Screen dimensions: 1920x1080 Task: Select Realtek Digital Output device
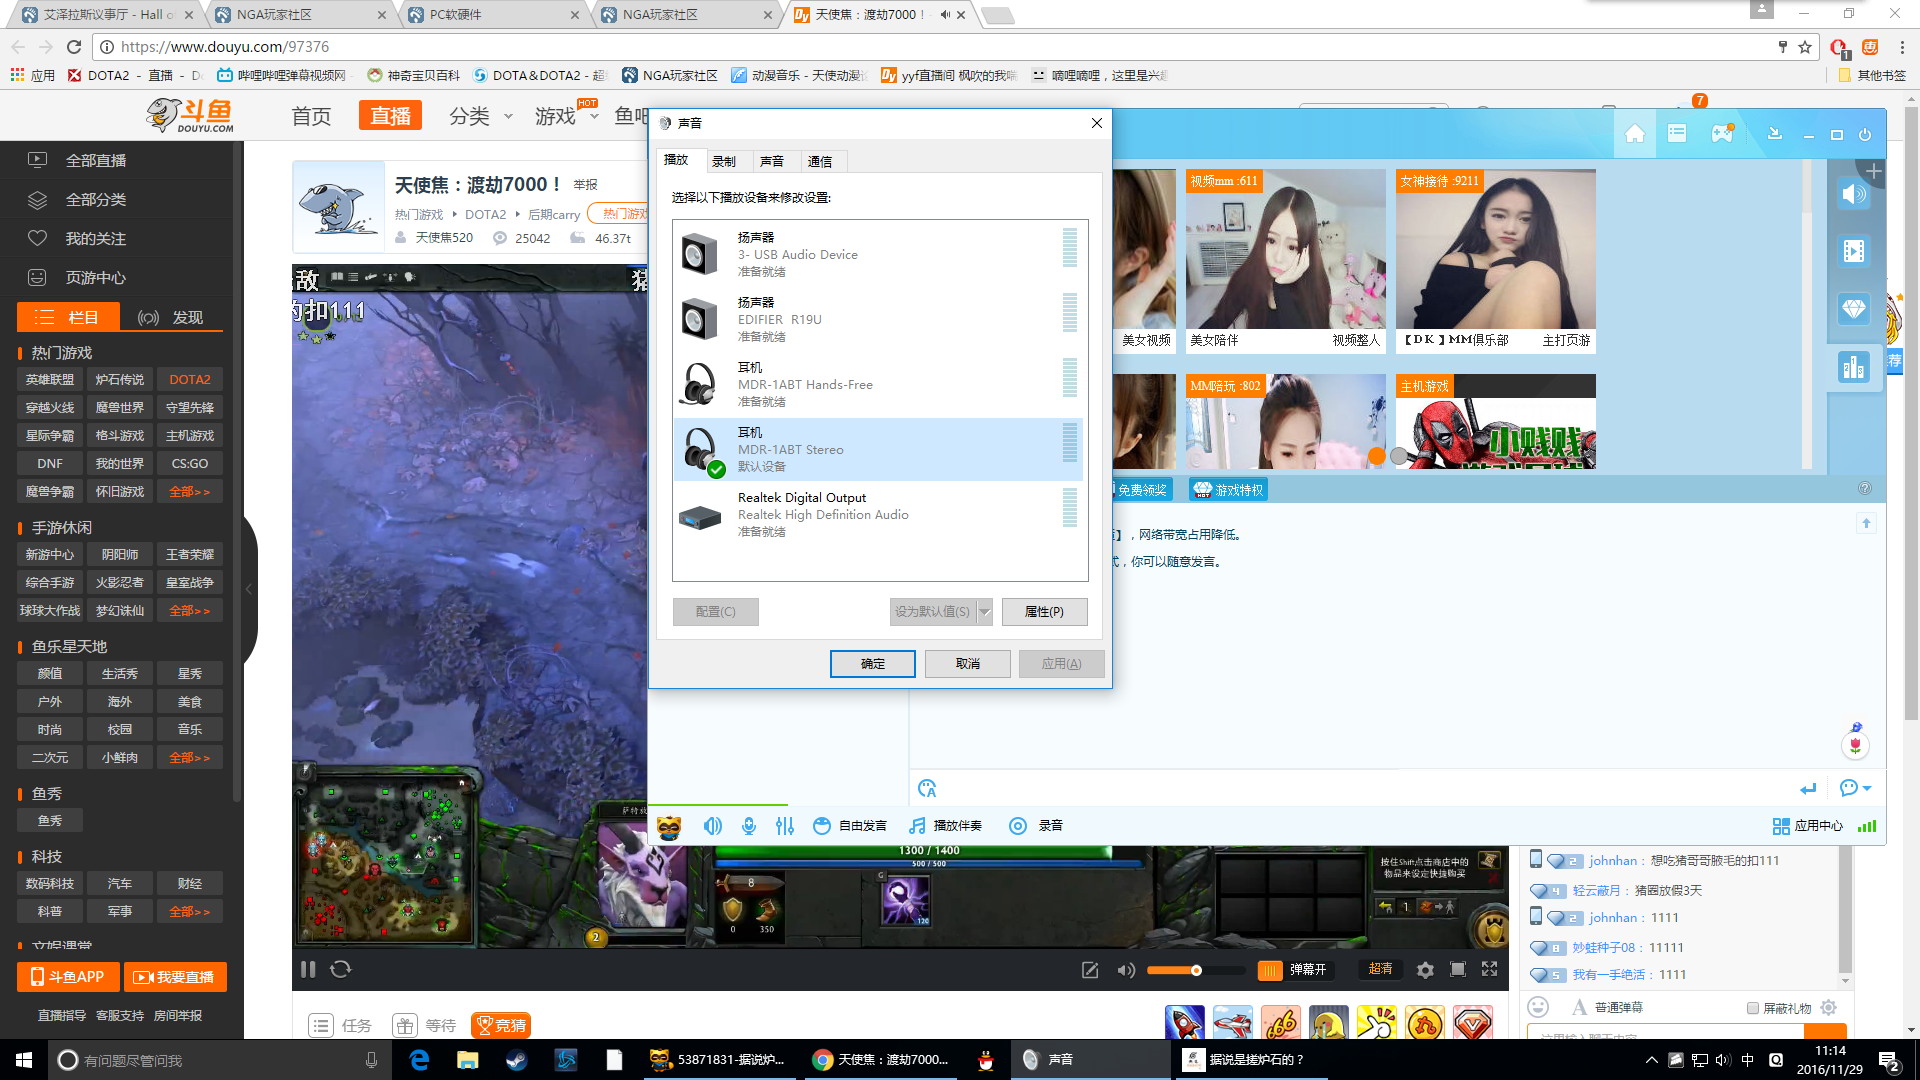pyautogui.click(x=878, y=514)
